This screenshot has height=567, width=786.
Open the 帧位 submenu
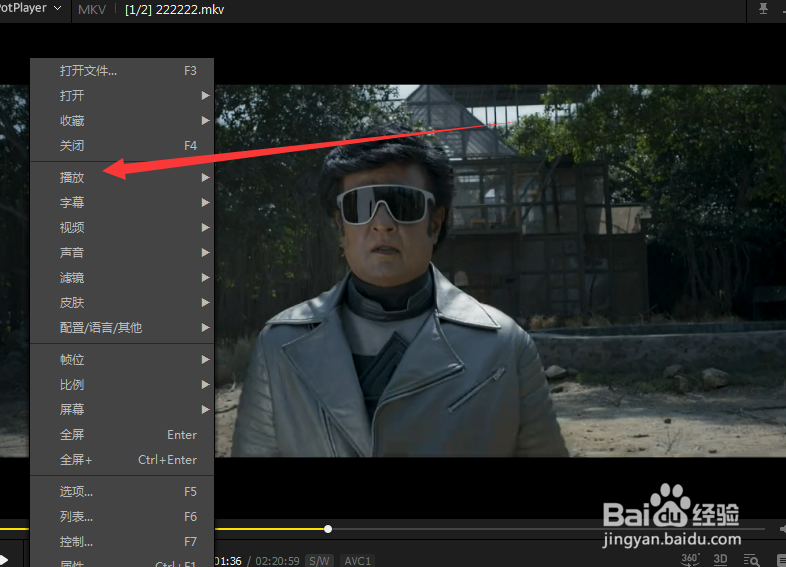point(122,359)
